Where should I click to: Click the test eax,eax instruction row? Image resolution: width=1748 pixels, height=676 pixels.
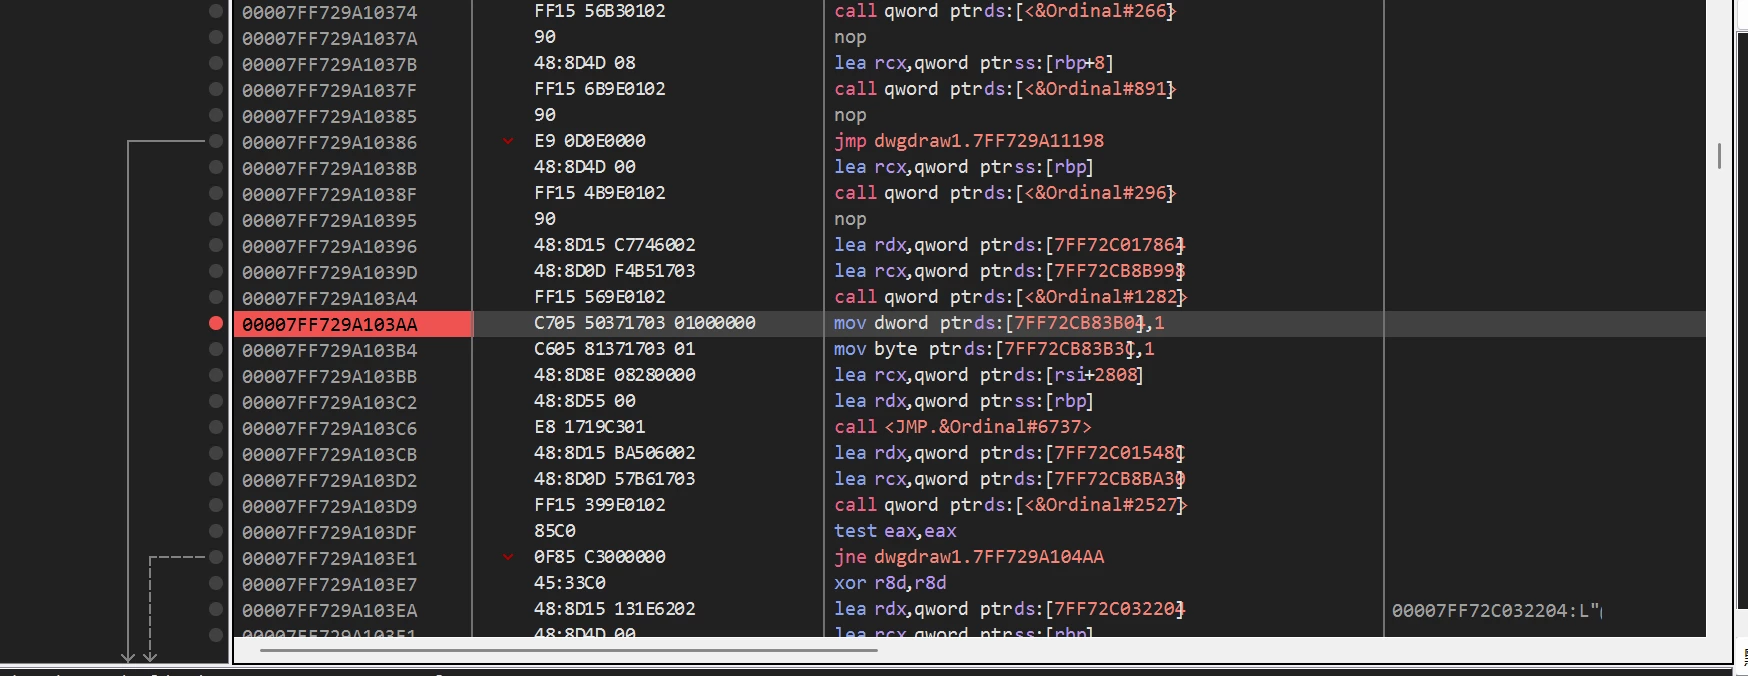tap(895, 531)
